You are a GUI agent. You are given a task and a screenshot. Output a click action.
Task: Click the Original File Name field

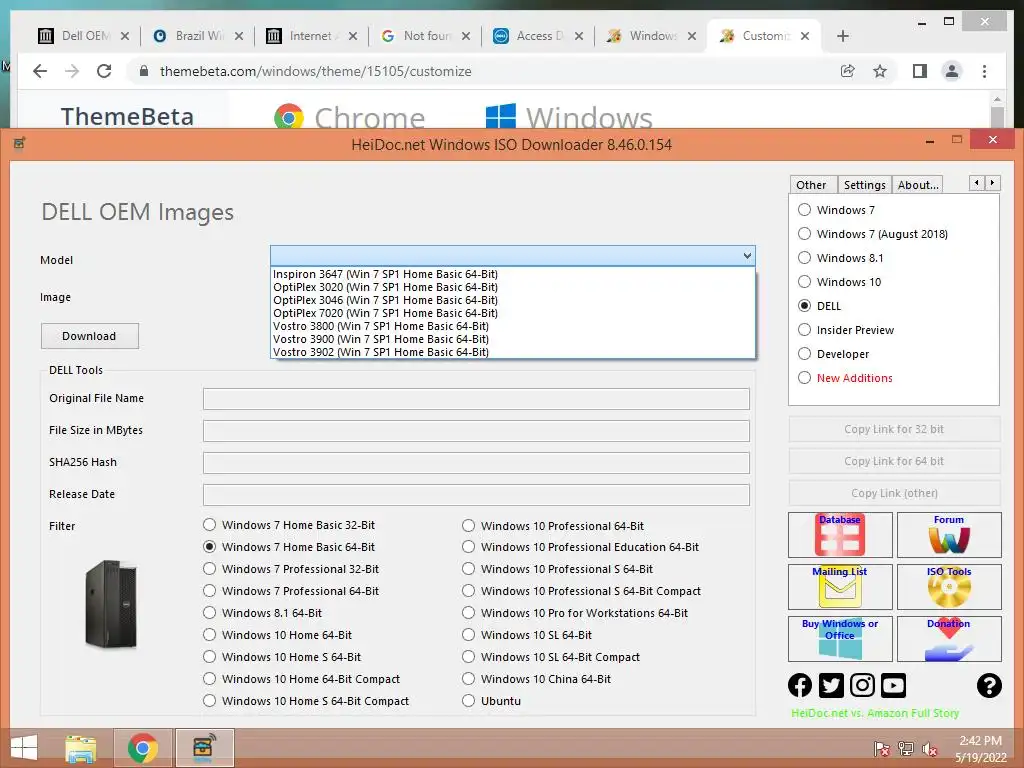(x=476, y=399)
